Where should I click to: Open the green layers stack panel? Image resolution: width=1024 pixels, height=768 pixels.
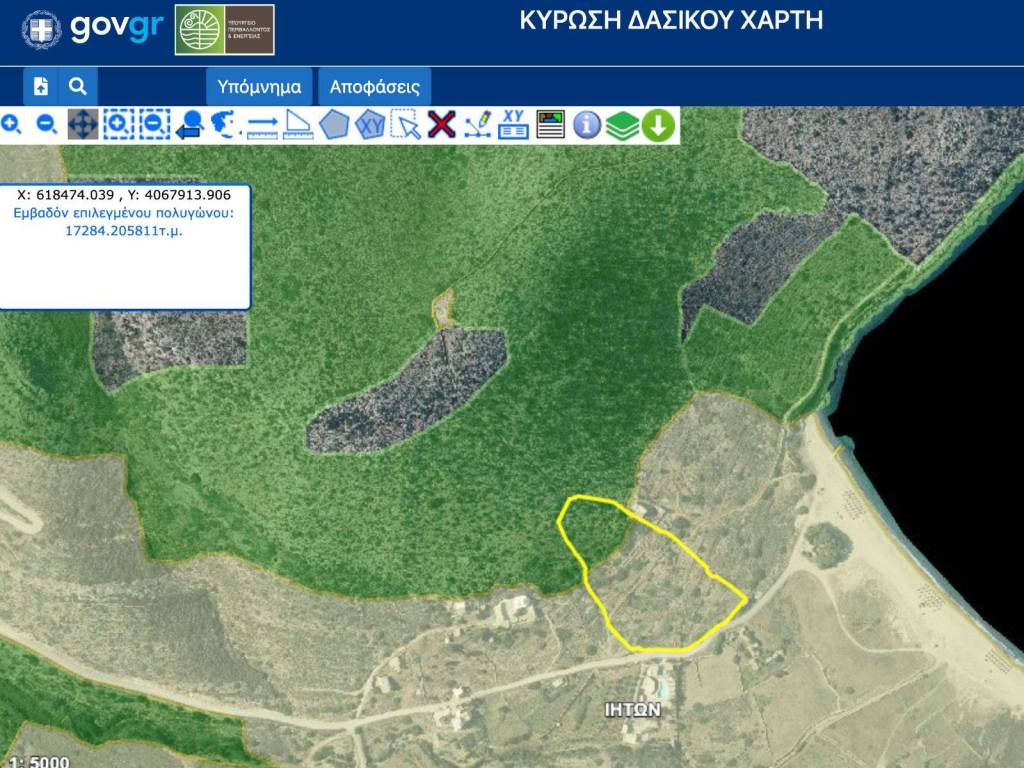coord(622,125)
